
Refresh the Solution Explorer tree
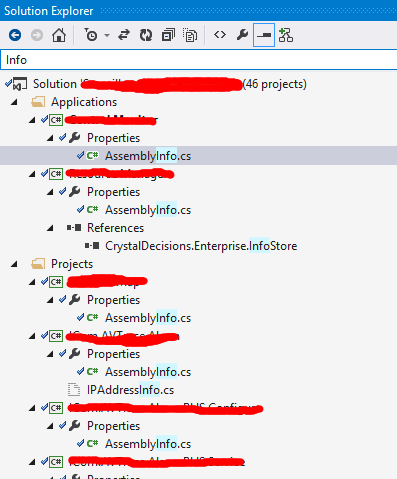(x=146, y=35)
